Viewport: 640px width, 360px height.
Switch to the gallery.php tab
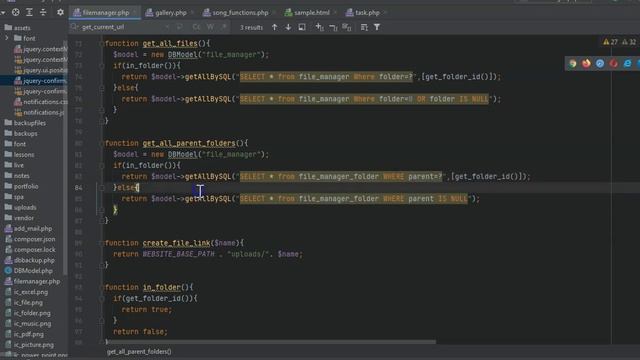pos(170,13)
